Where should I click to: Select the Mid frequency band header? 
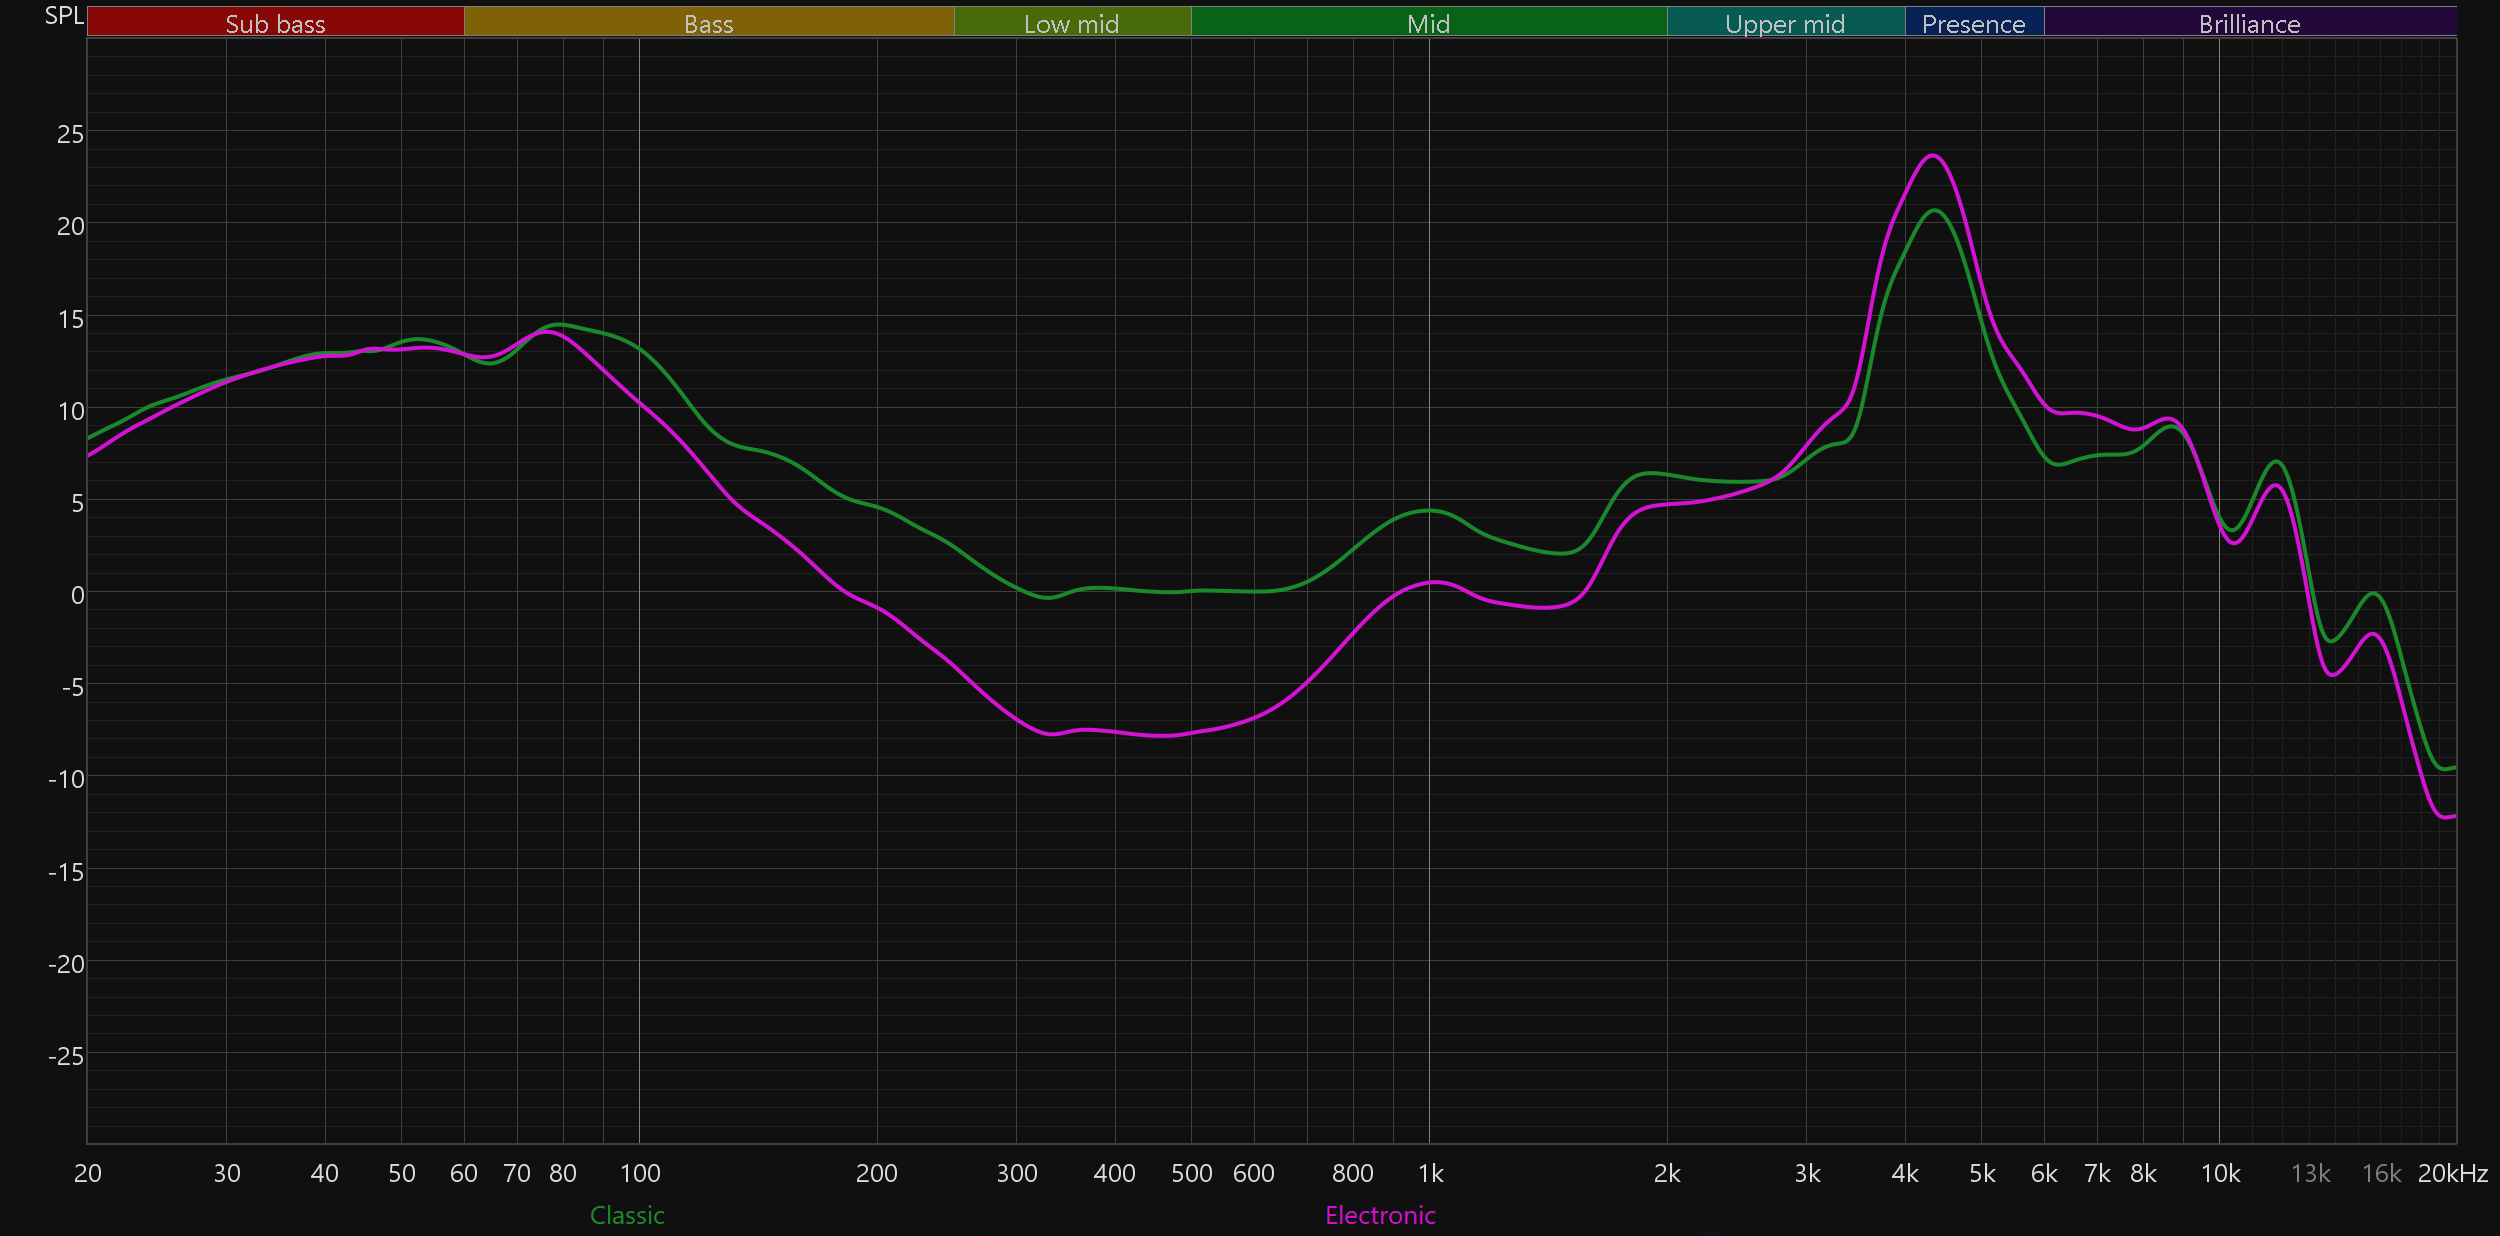click(1428, 23)
